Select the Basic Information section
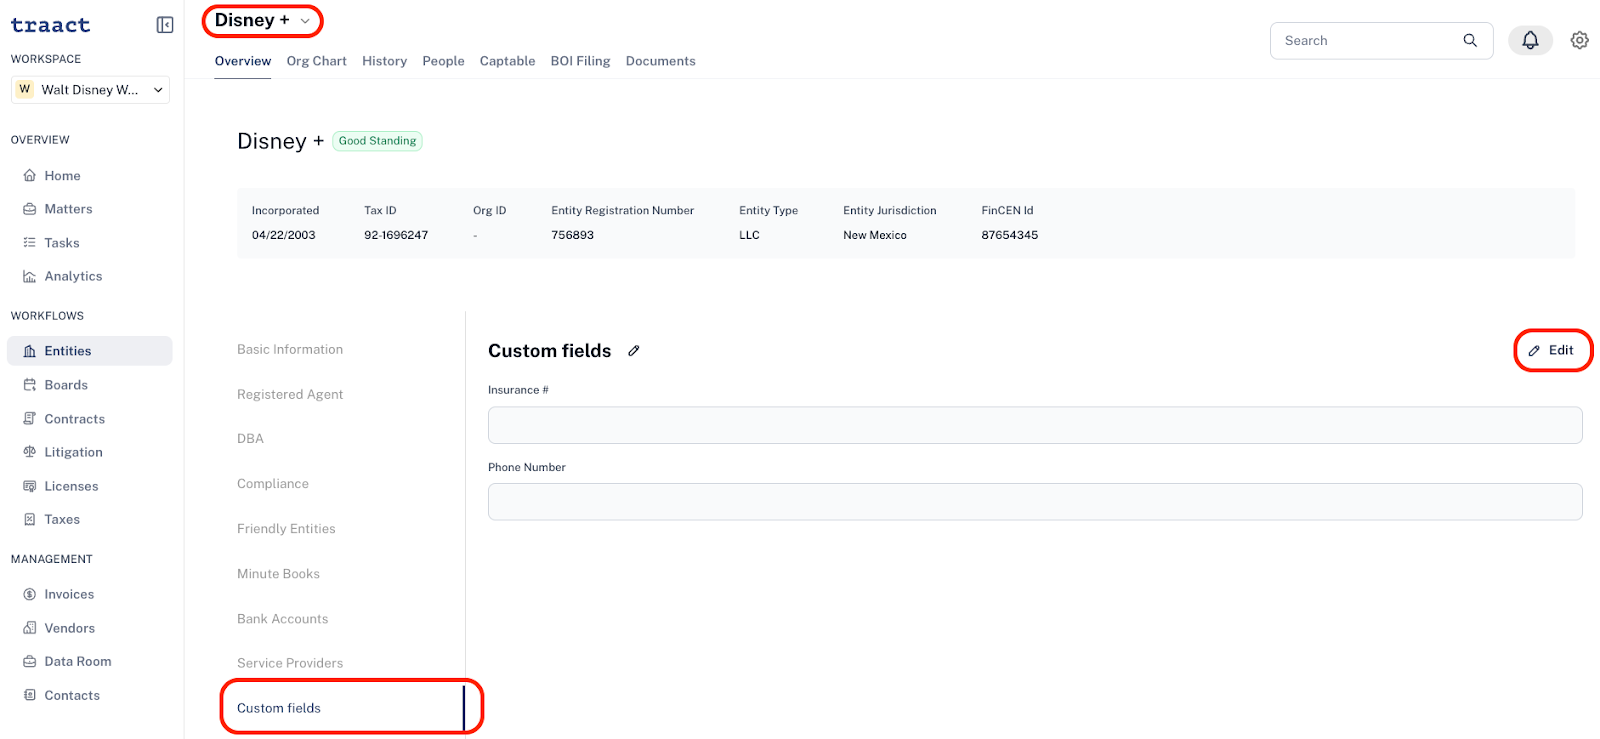Viewport: 1600px width, 739px height. pos(290,349)
